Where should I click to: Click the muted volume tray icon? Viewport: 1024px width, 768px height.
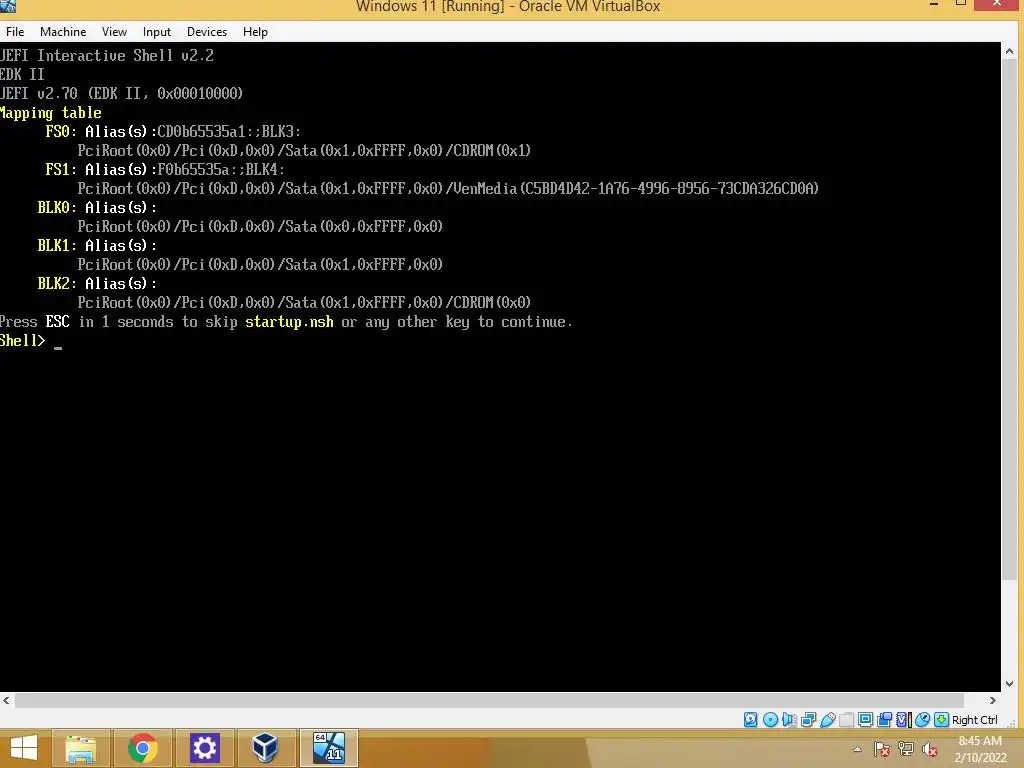click(930, 749)
